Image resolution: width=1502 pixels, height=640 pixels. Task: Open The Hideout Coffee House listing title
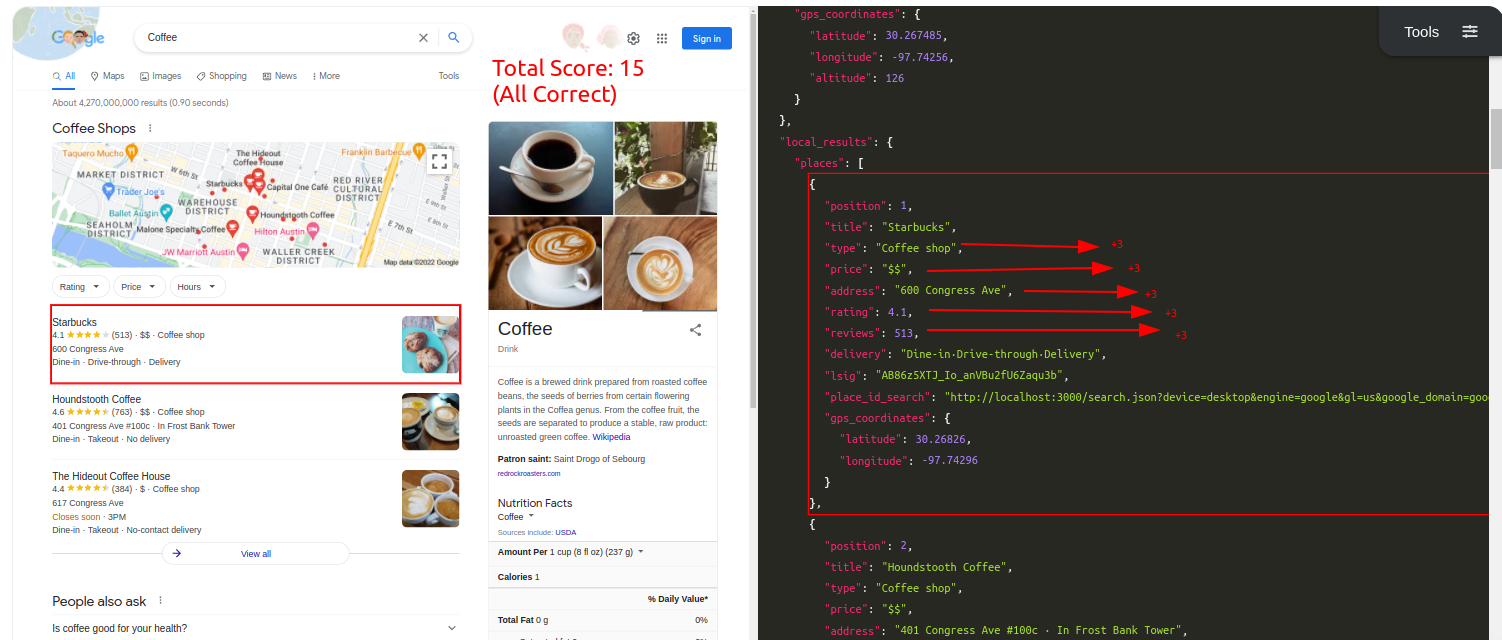(x=111, y=476)
